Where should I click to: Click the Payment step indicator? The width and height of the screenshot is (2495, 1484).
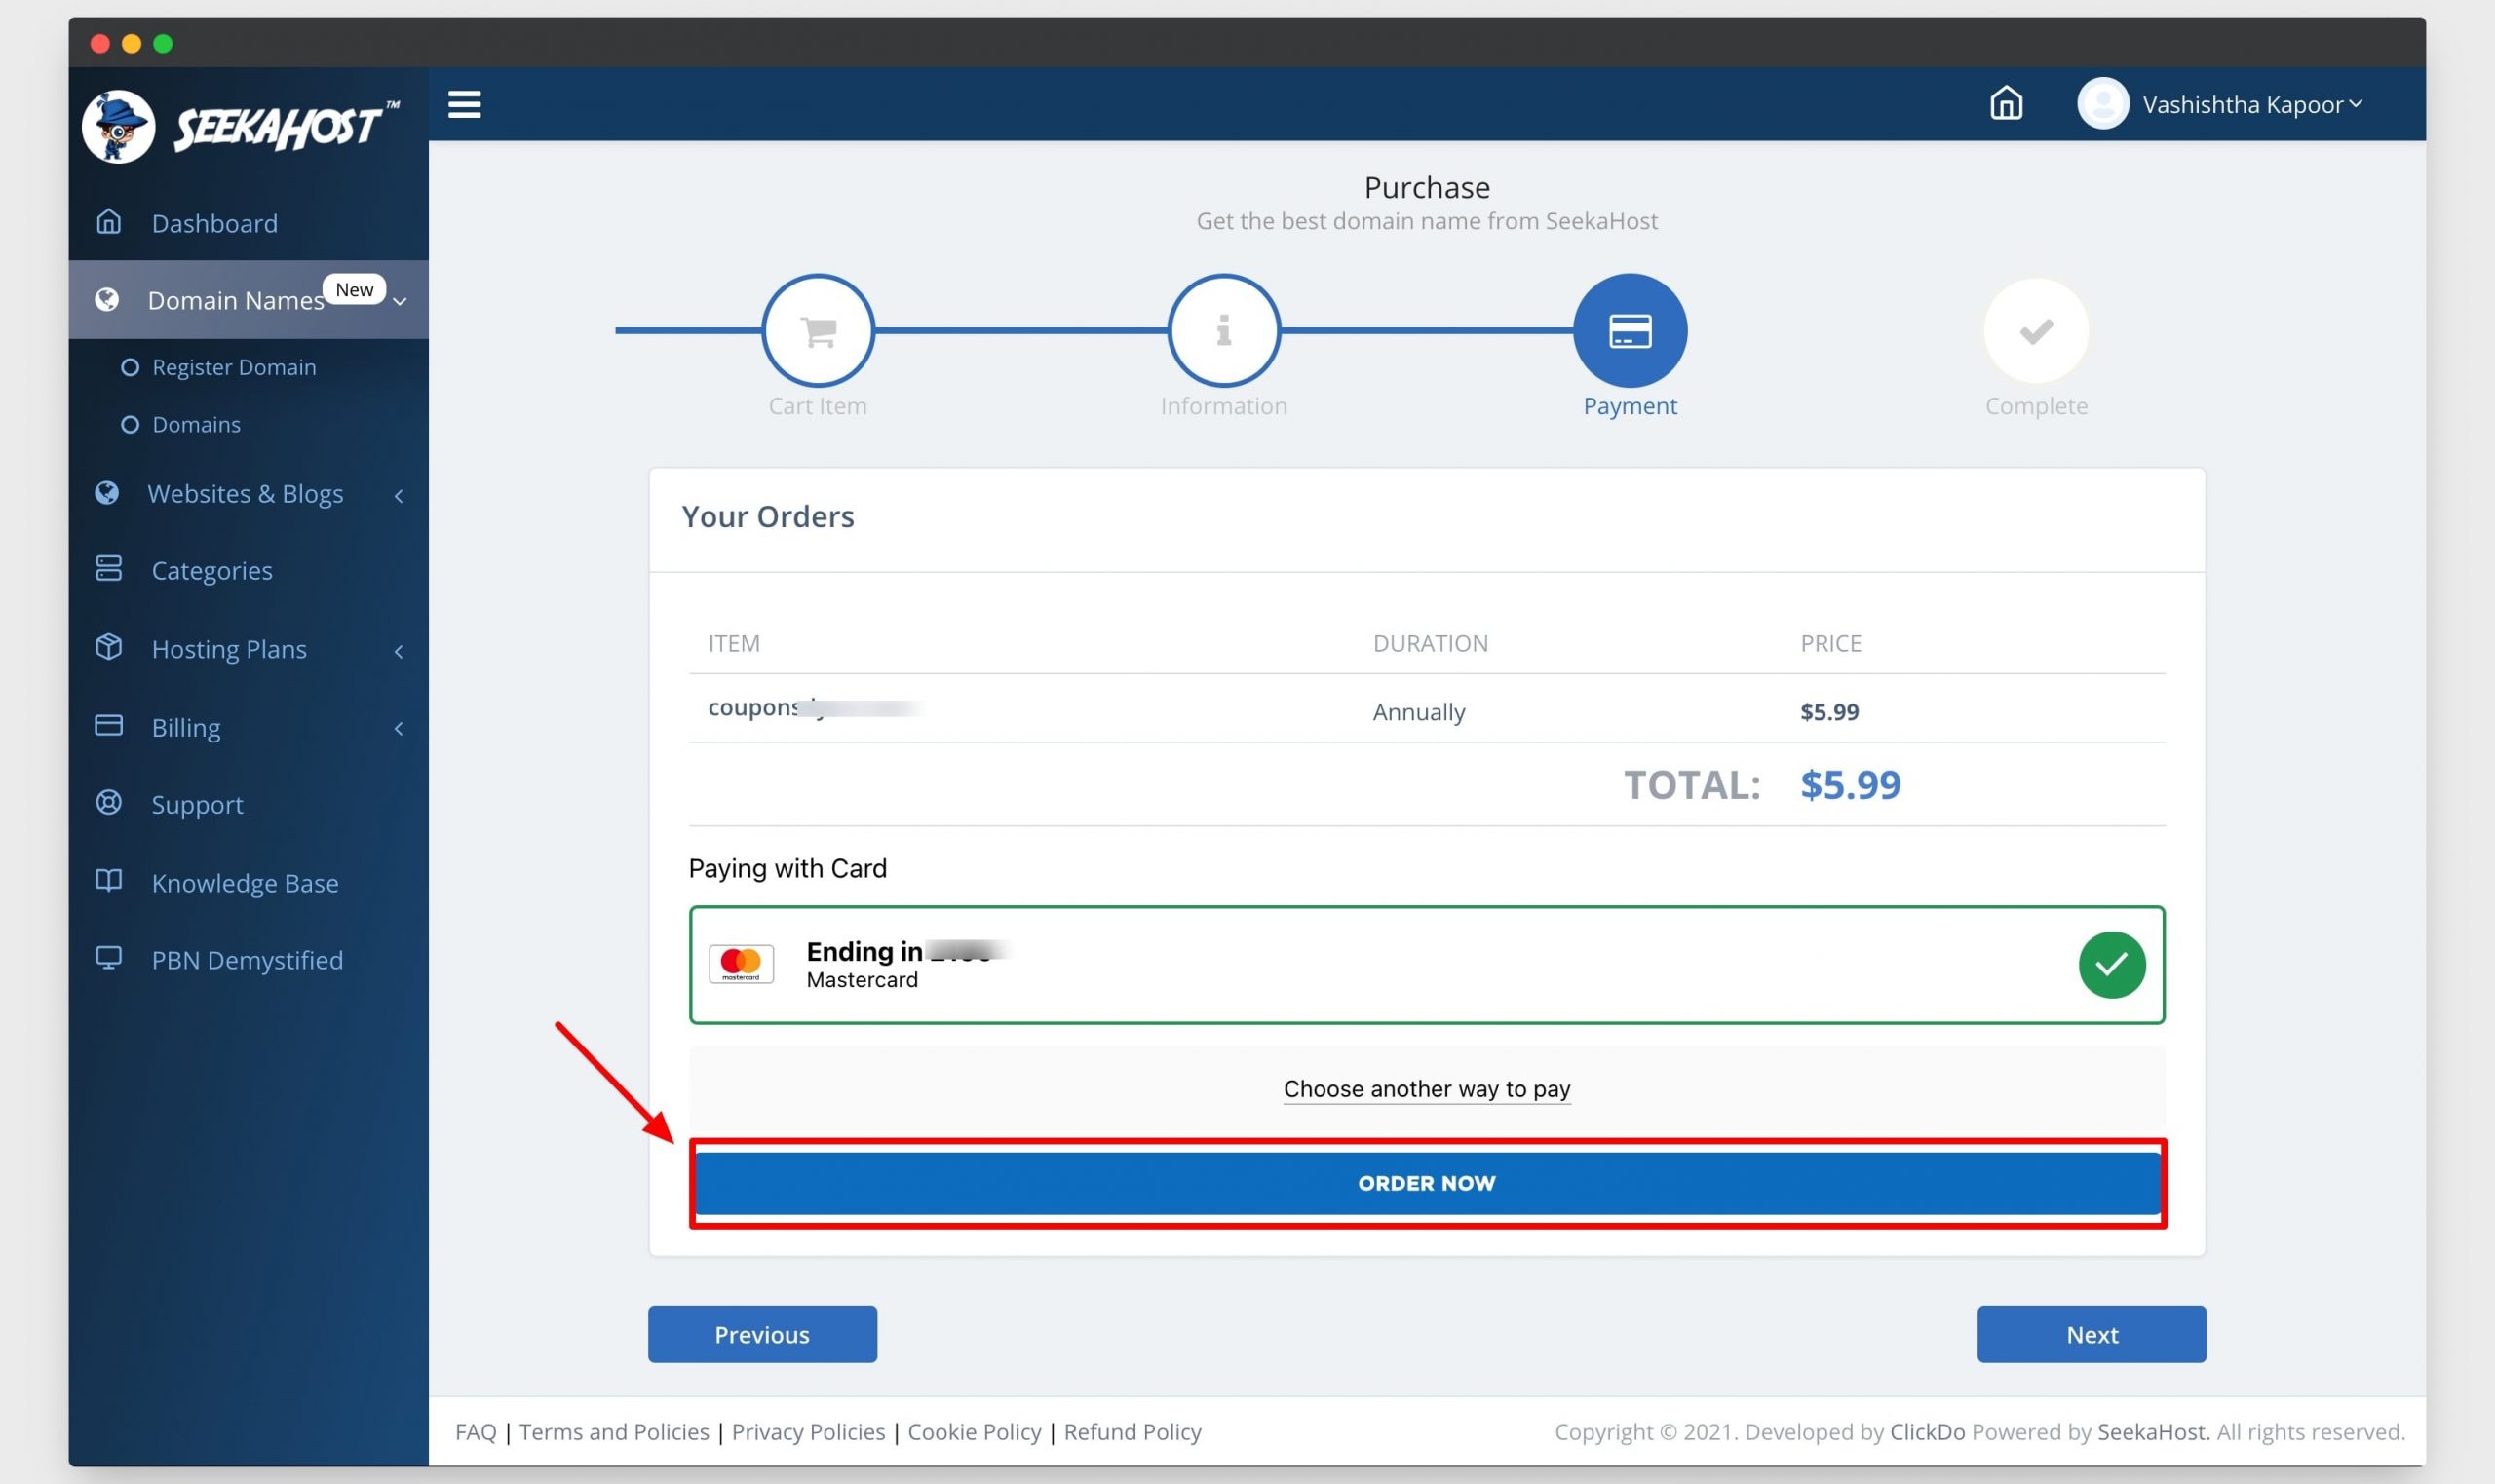click(x=1630, y=330)
